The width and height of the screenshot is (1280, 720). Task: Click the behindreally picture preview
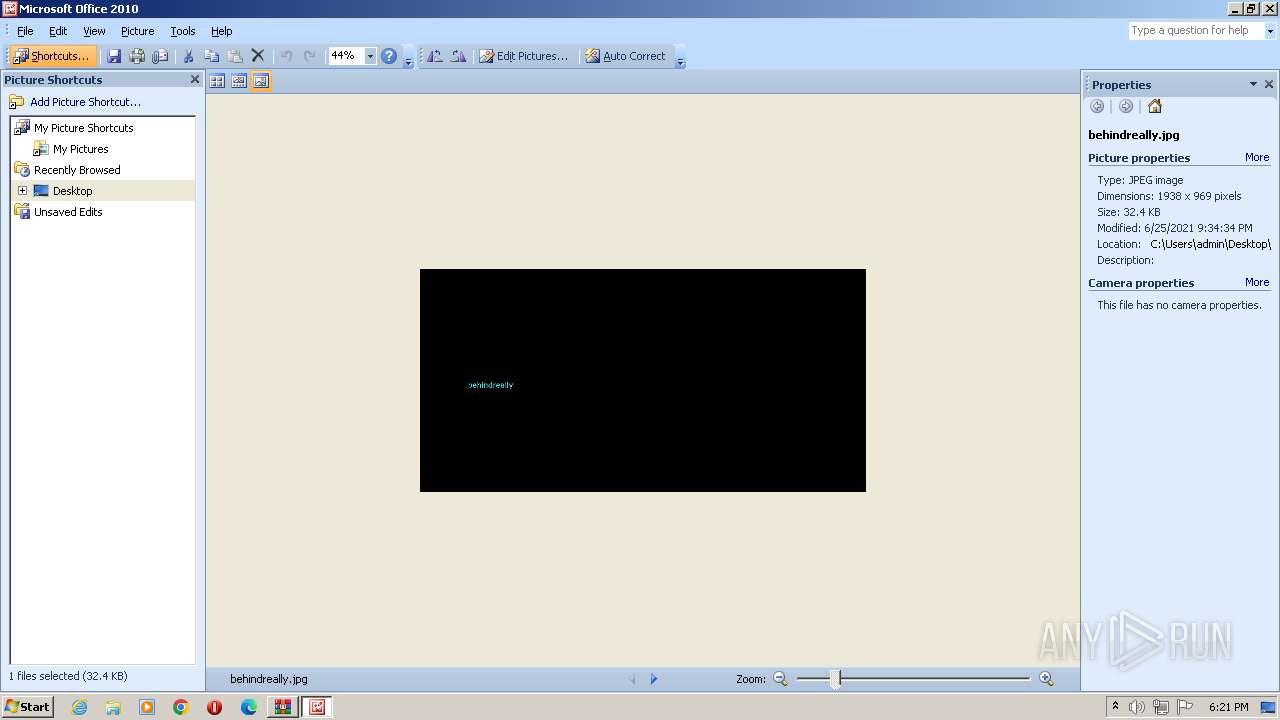[643, 380]
